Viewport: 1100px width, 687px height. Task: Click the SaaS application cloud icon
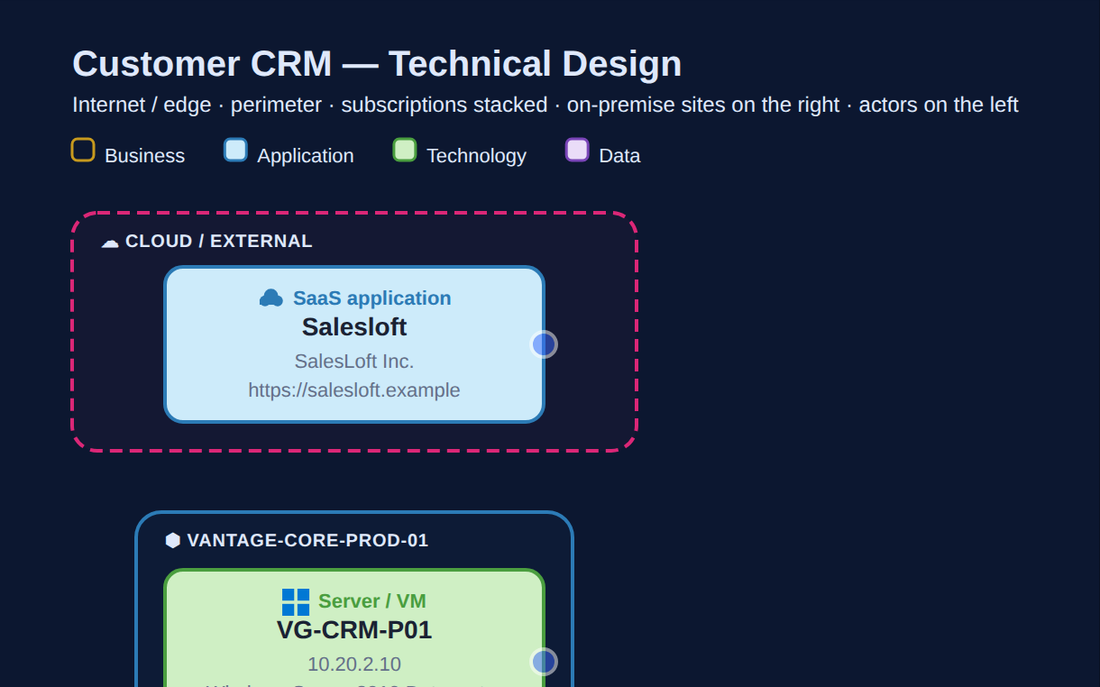click(x=271, y=298)
